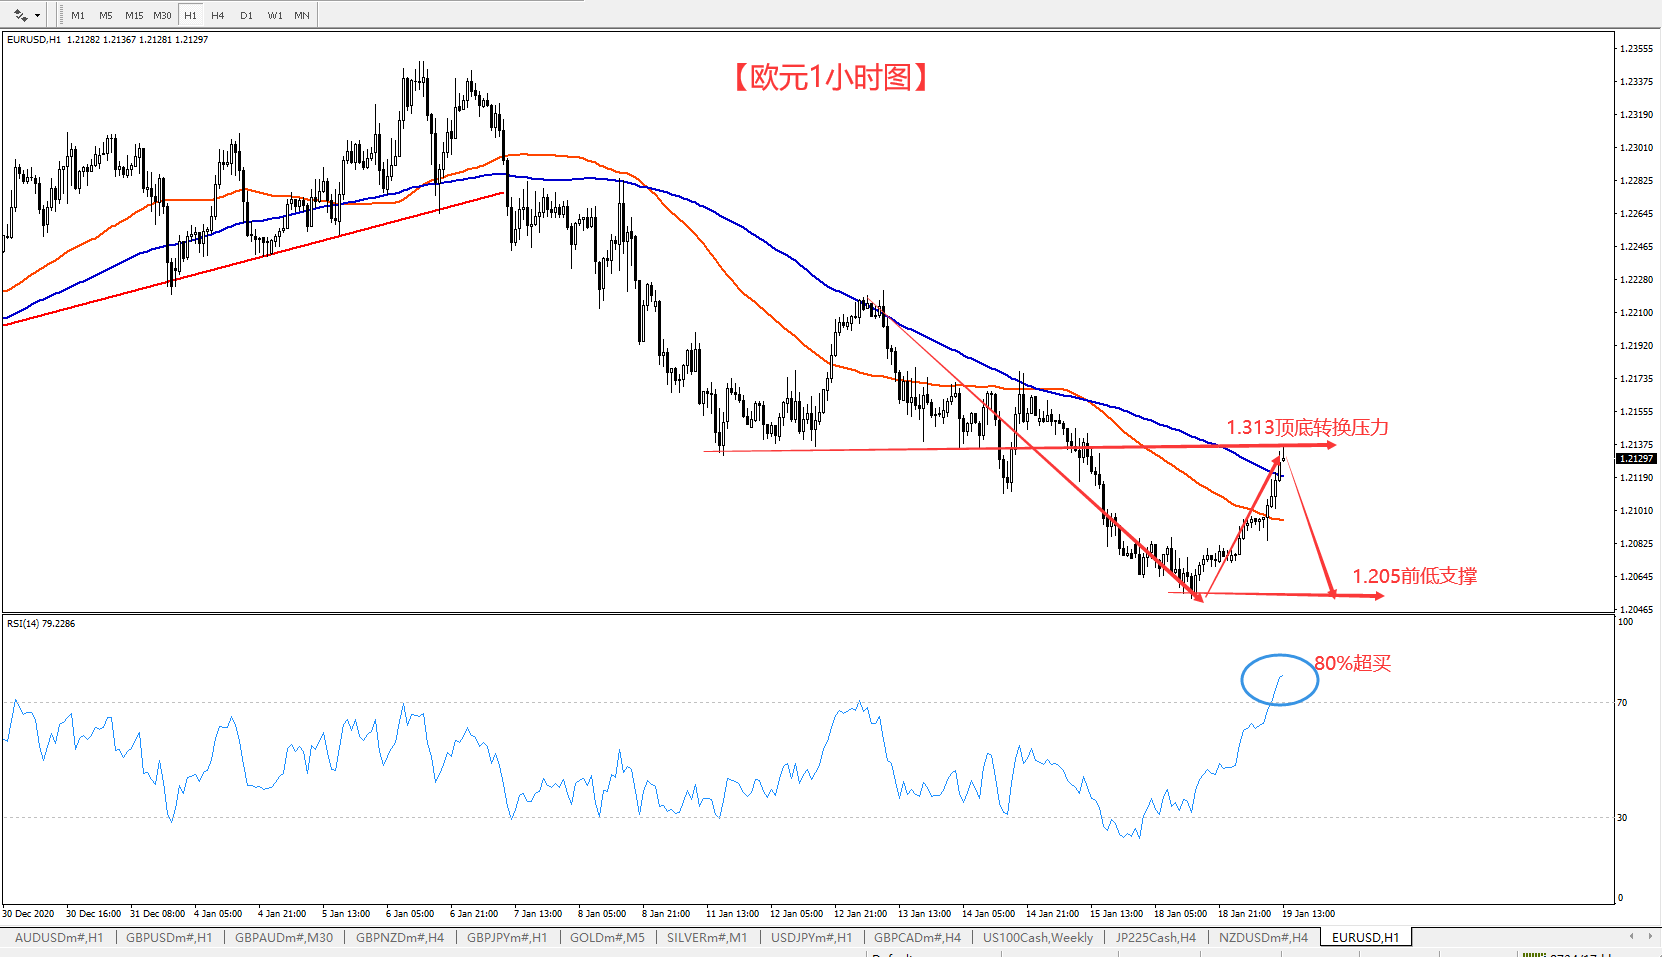Click the RSI 30 level label
This screenshot has width=1662, height=957.
pos(1622,817)
